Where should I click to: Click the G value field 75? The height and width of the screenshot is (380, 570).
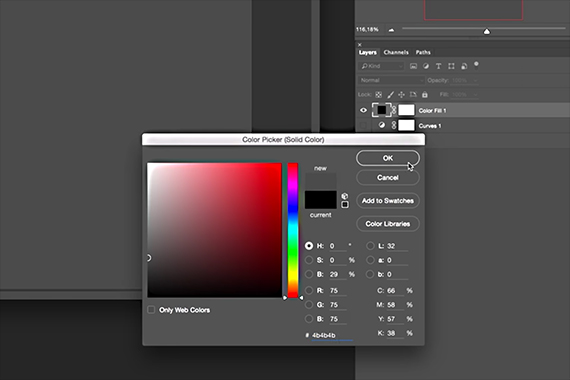(338, 305)
